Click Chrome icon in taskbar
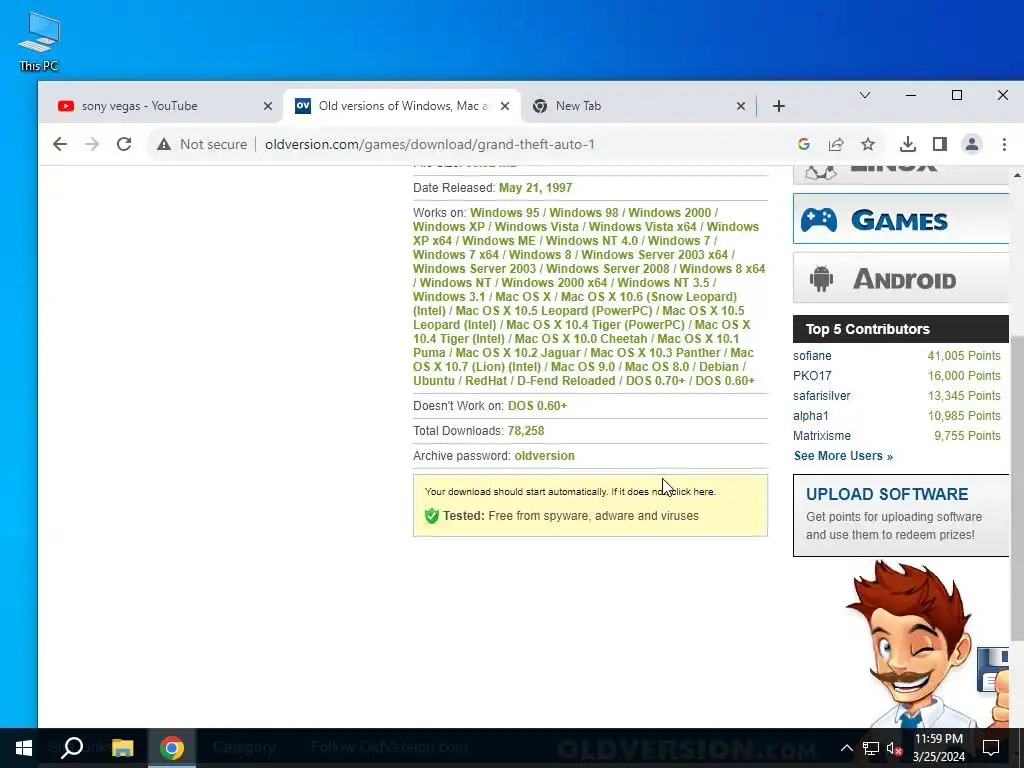The height and width of the screenshot is (768, 1024). pos(172,748)
